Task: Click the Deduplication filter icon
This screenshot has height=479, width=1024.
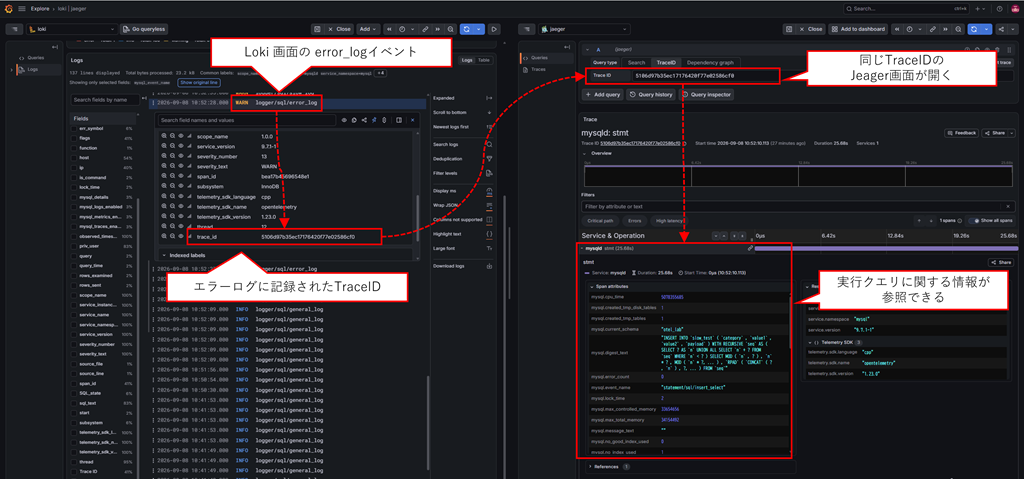Action: click(489, 159)
